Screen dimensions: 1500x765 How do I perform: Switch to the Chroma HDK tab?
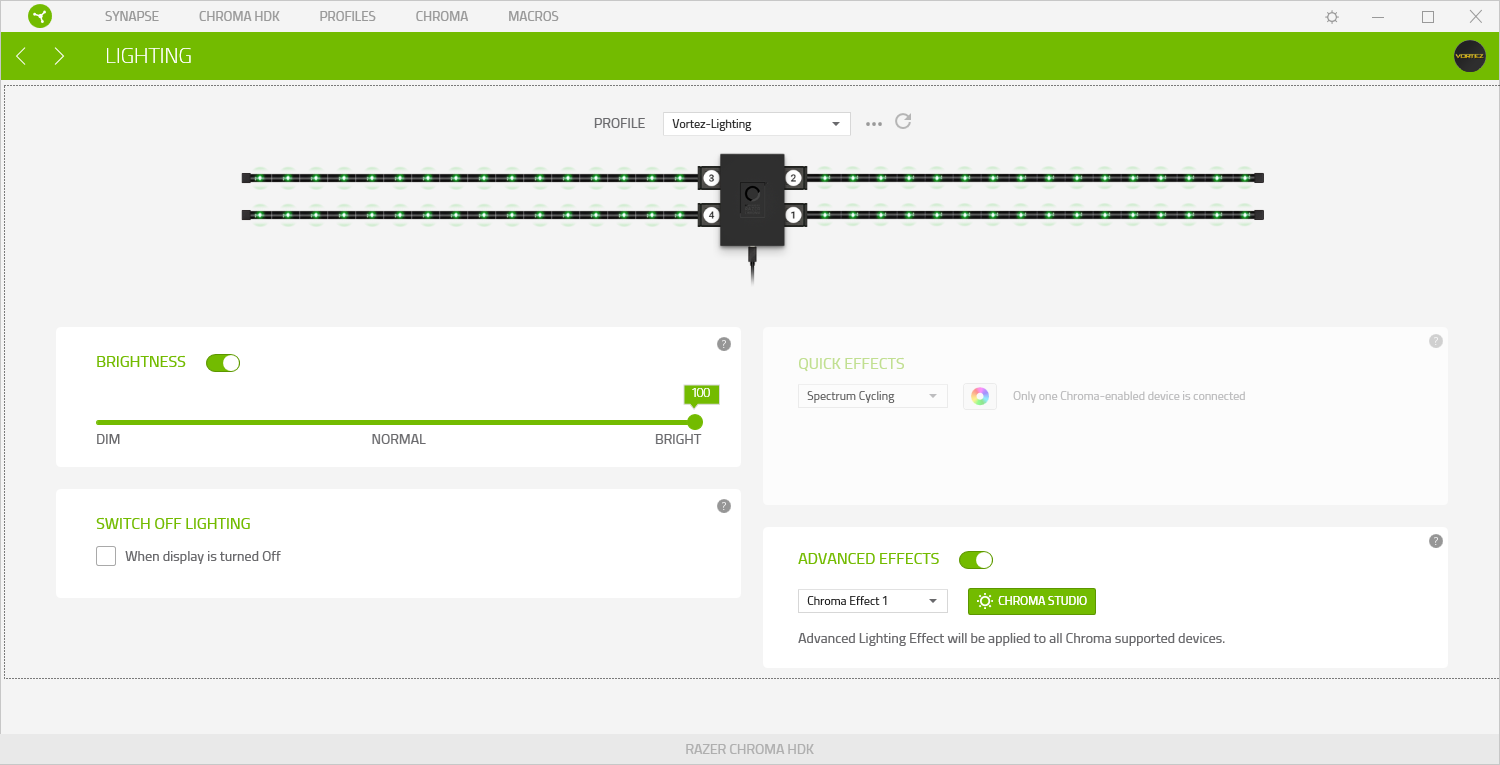tap(239, 16)
